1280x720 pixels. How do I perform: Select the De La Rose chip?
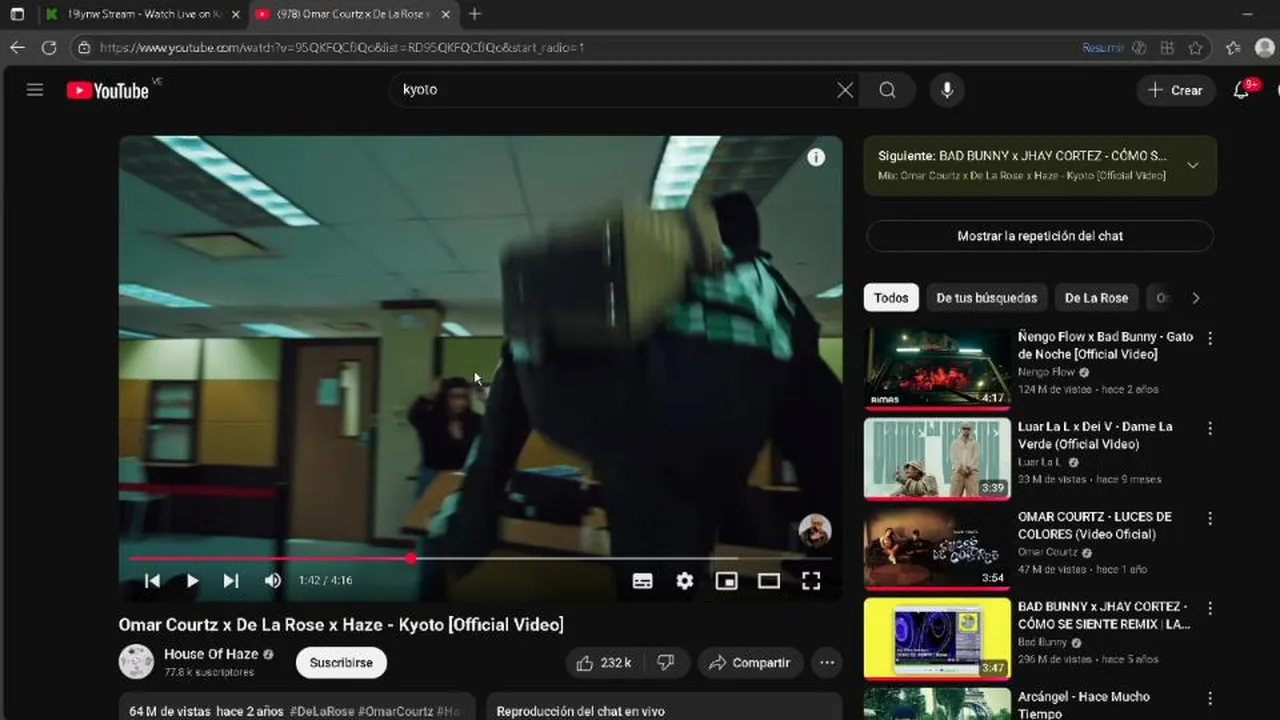click(1096, 298)
